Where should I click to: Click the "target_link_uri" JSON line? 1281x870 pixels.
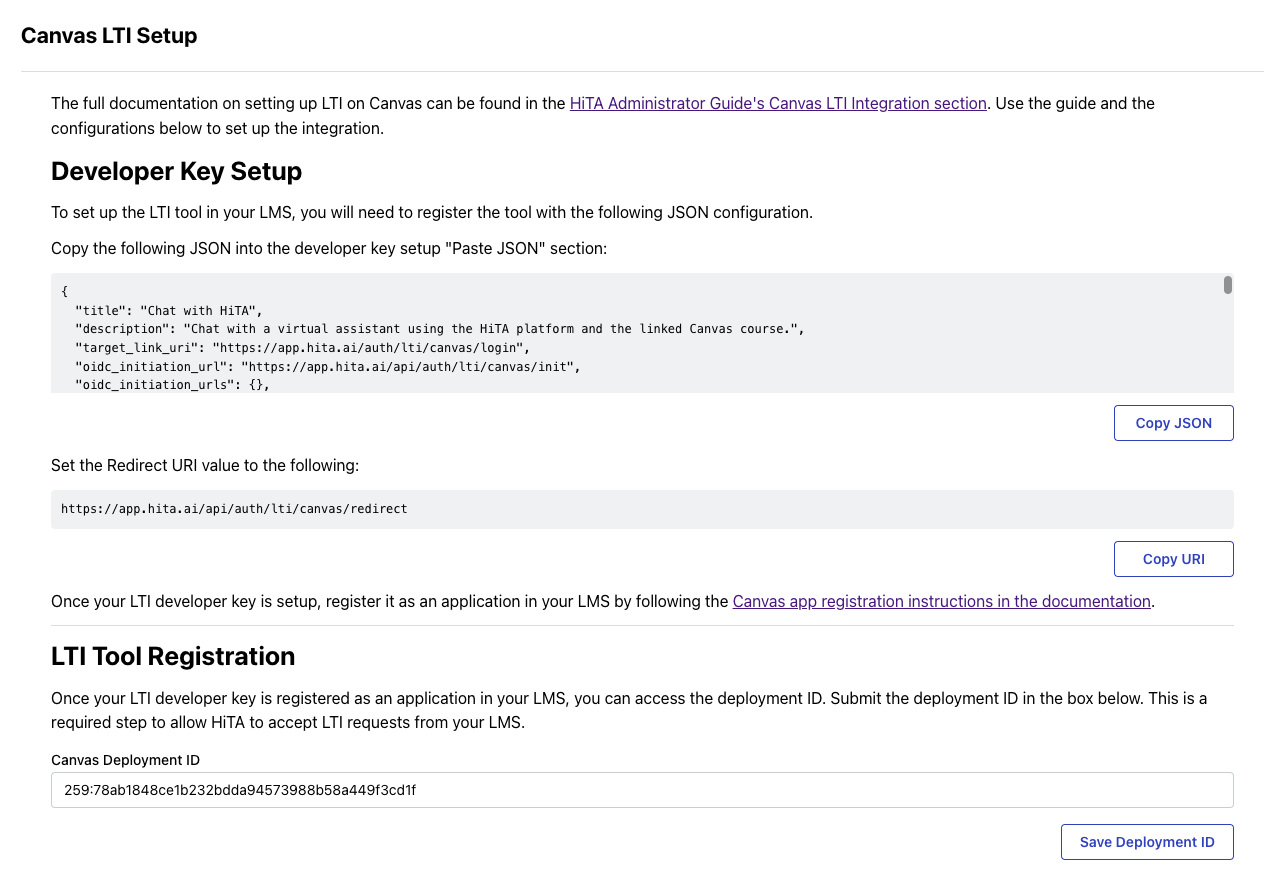[302, 347]
